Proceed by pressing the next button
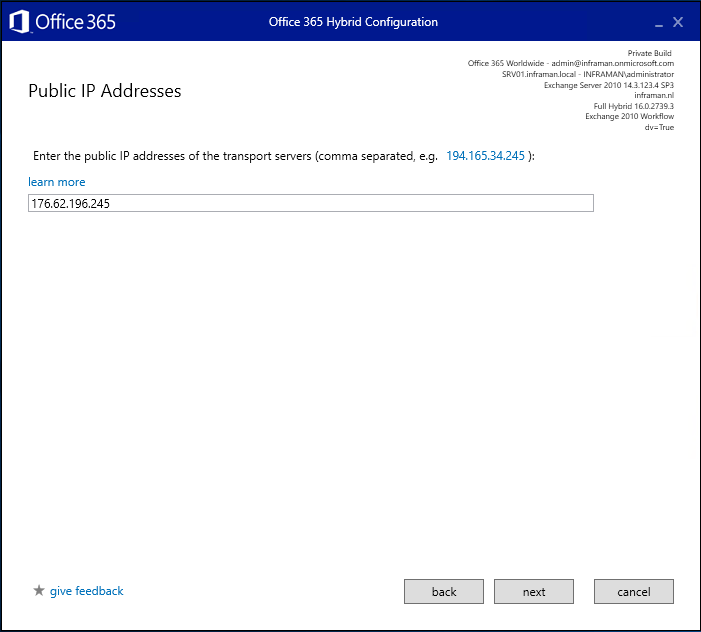 [x=534, y=592]
